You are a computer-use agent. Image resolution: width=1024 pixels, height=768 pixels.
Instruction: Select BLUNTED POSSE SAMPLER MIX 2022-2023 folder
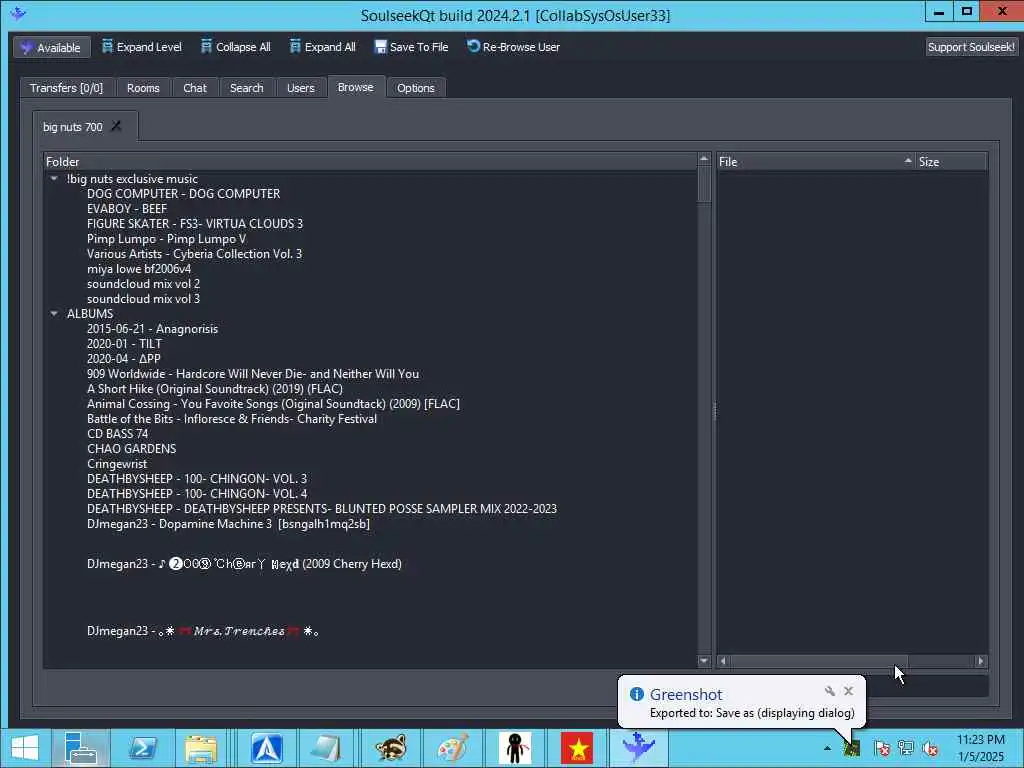tap(322, 509)
